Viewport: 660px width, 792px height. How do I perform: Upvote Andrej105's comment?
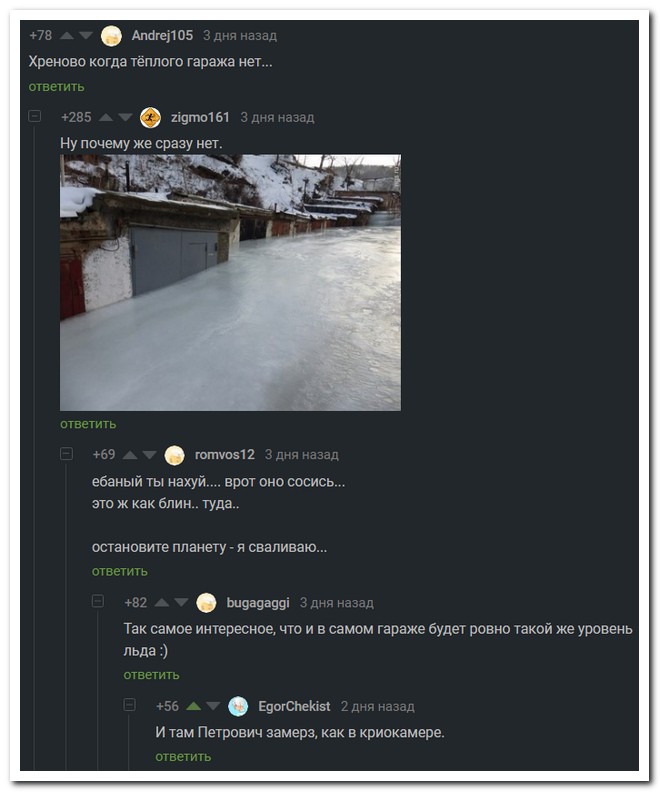click(x=67, y=35)
